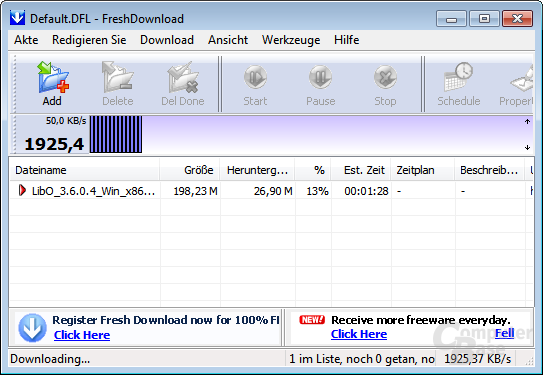Image resolution: width=543 pixels, height=375 pixels.
Task: Open the Werkzeuge menu
Action: [x=291, y=40]
